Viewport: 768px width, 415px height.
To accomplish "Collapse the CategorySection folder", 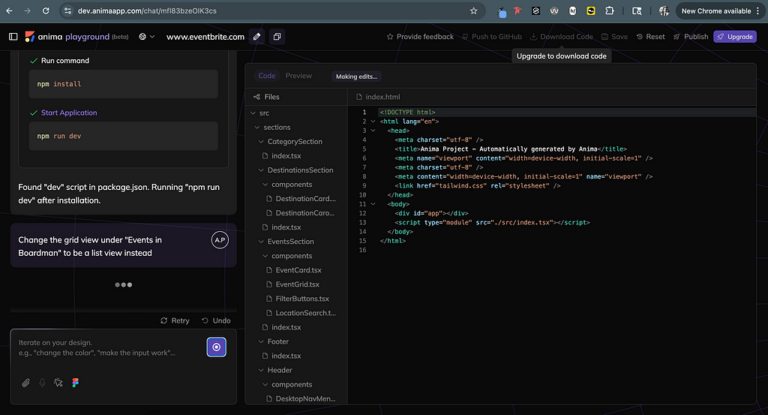I will 261,142.
